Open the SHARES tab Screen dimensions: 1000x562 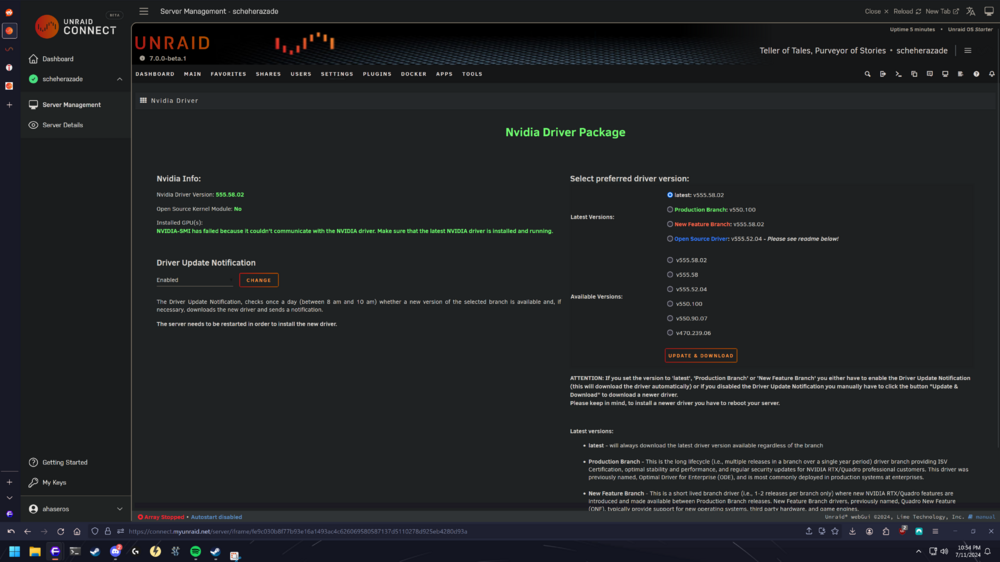tap(268, 74)
